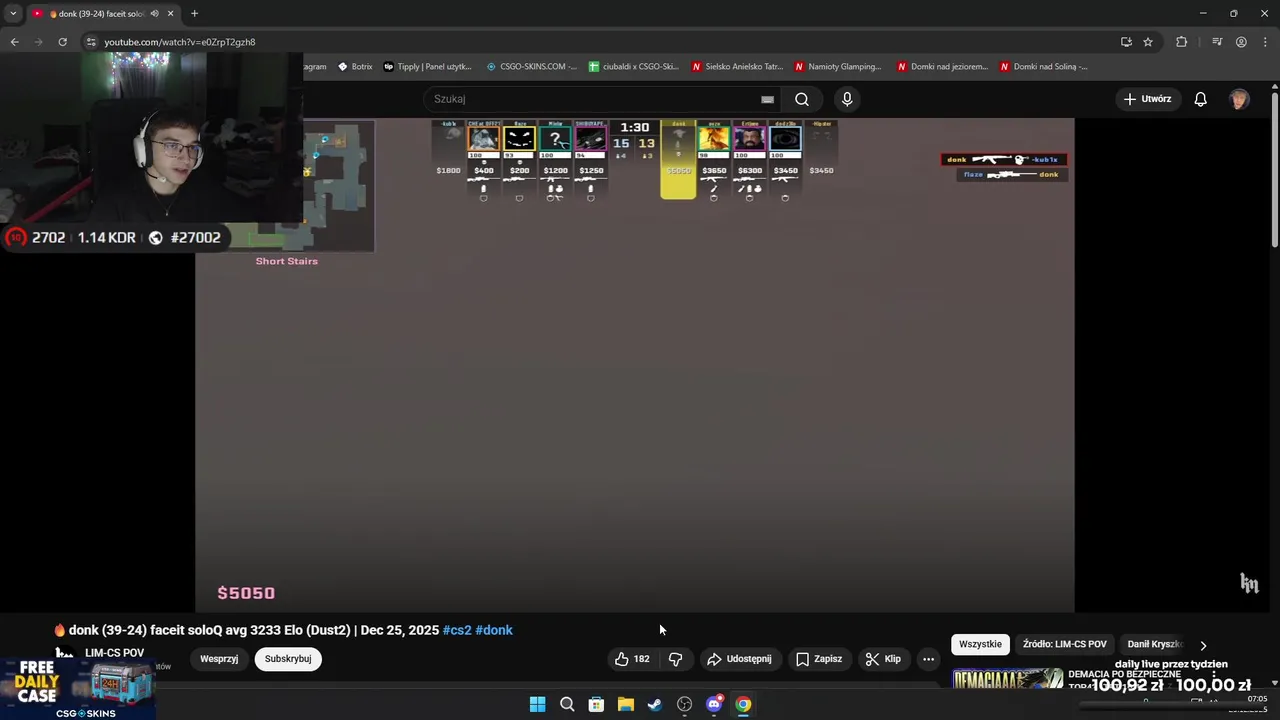Select the Źródło: LIM-CS POV chip
1280x720 pixels.
coord(1064,644)
